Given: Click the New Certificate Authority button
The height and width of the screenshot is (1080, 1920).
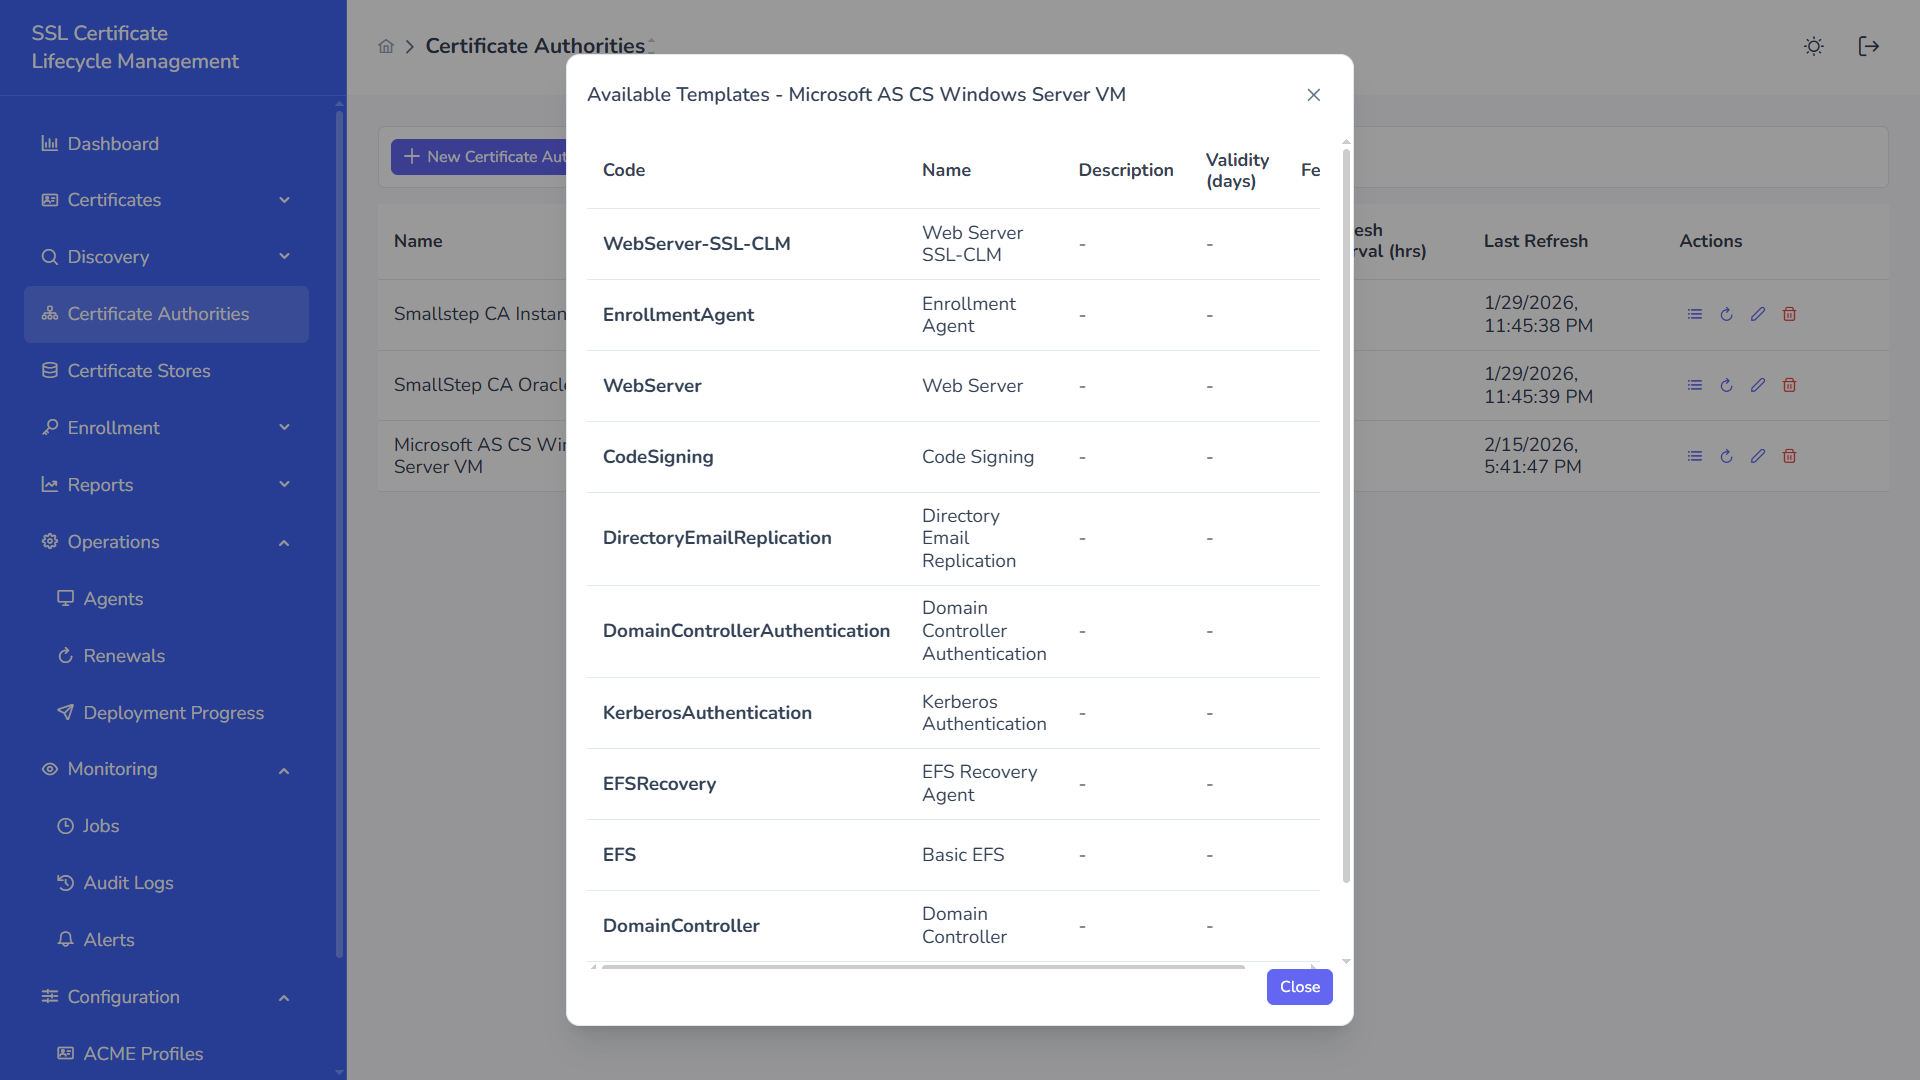Looking at the screenshot, I should pyautogui.click(x=480, y=157).
